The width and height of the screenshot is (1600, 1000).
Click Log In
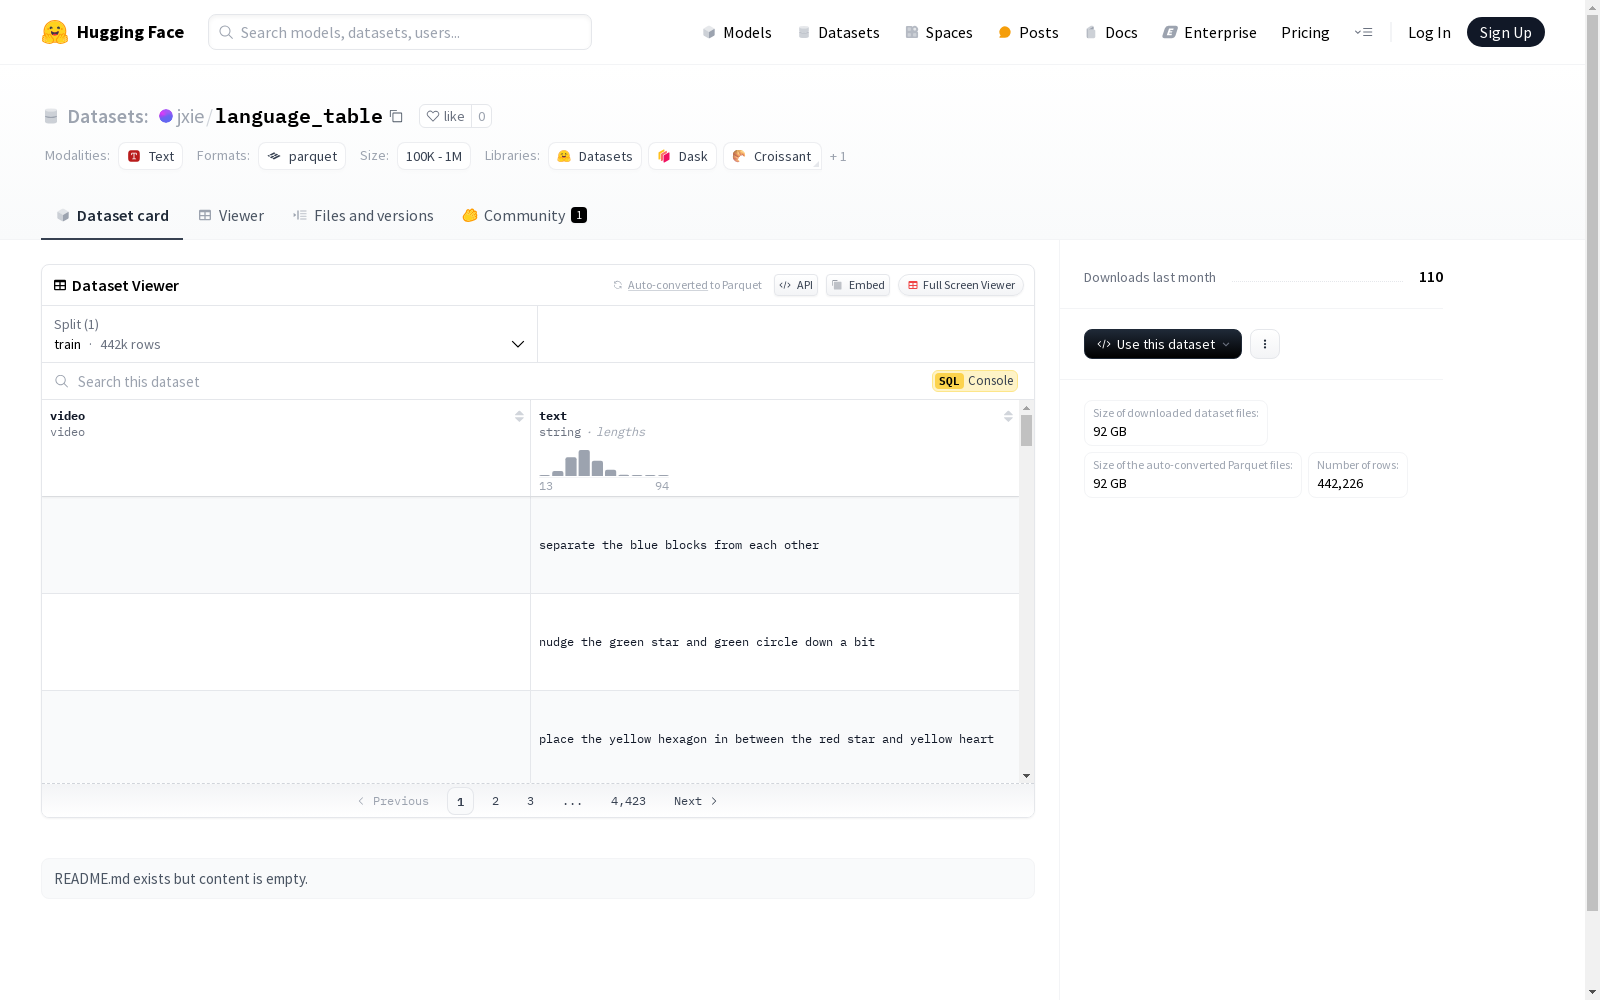pyautogui.click(x=1429, y=32)
